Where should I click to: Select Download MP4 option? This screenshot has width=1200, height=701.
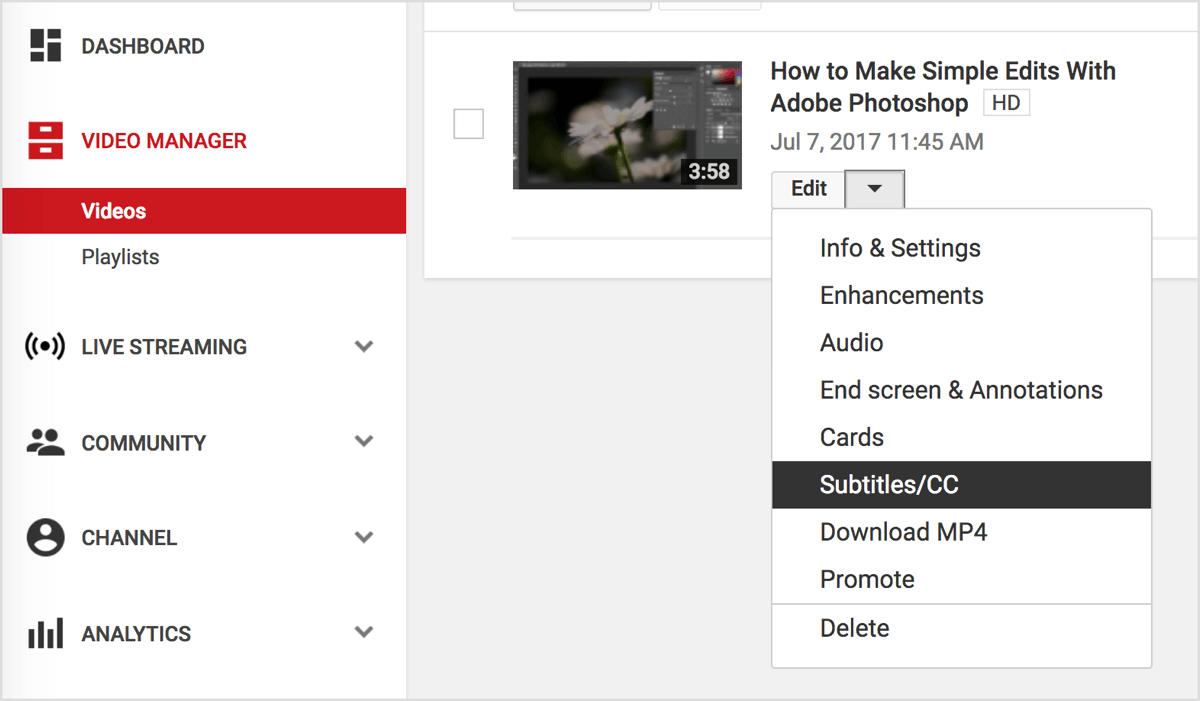(961, 532)
